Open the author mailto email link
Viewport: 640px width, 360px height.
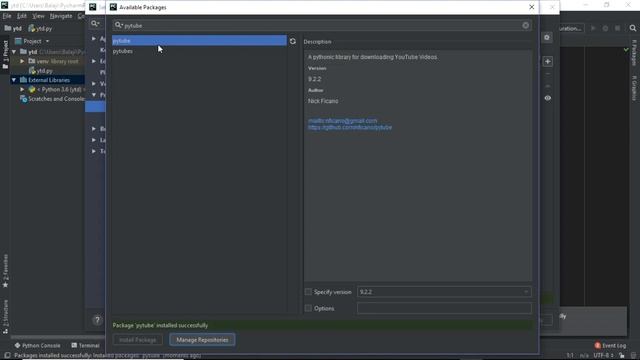point(342,121)
